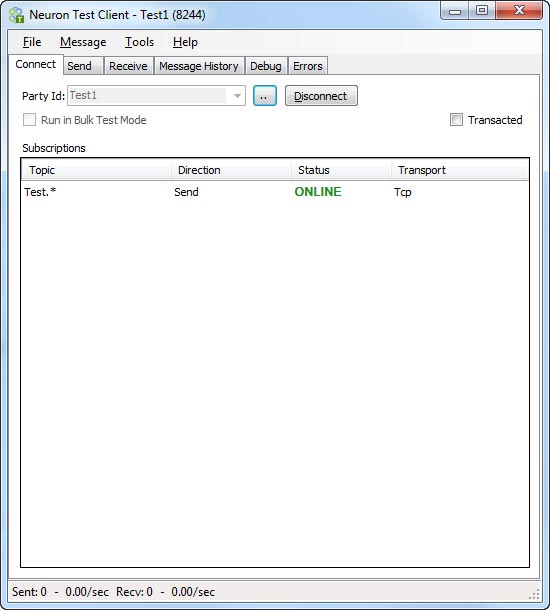This screenshot has height=610, width=550.
Task: Open the Help menu
Action: [x=185, y=42]
